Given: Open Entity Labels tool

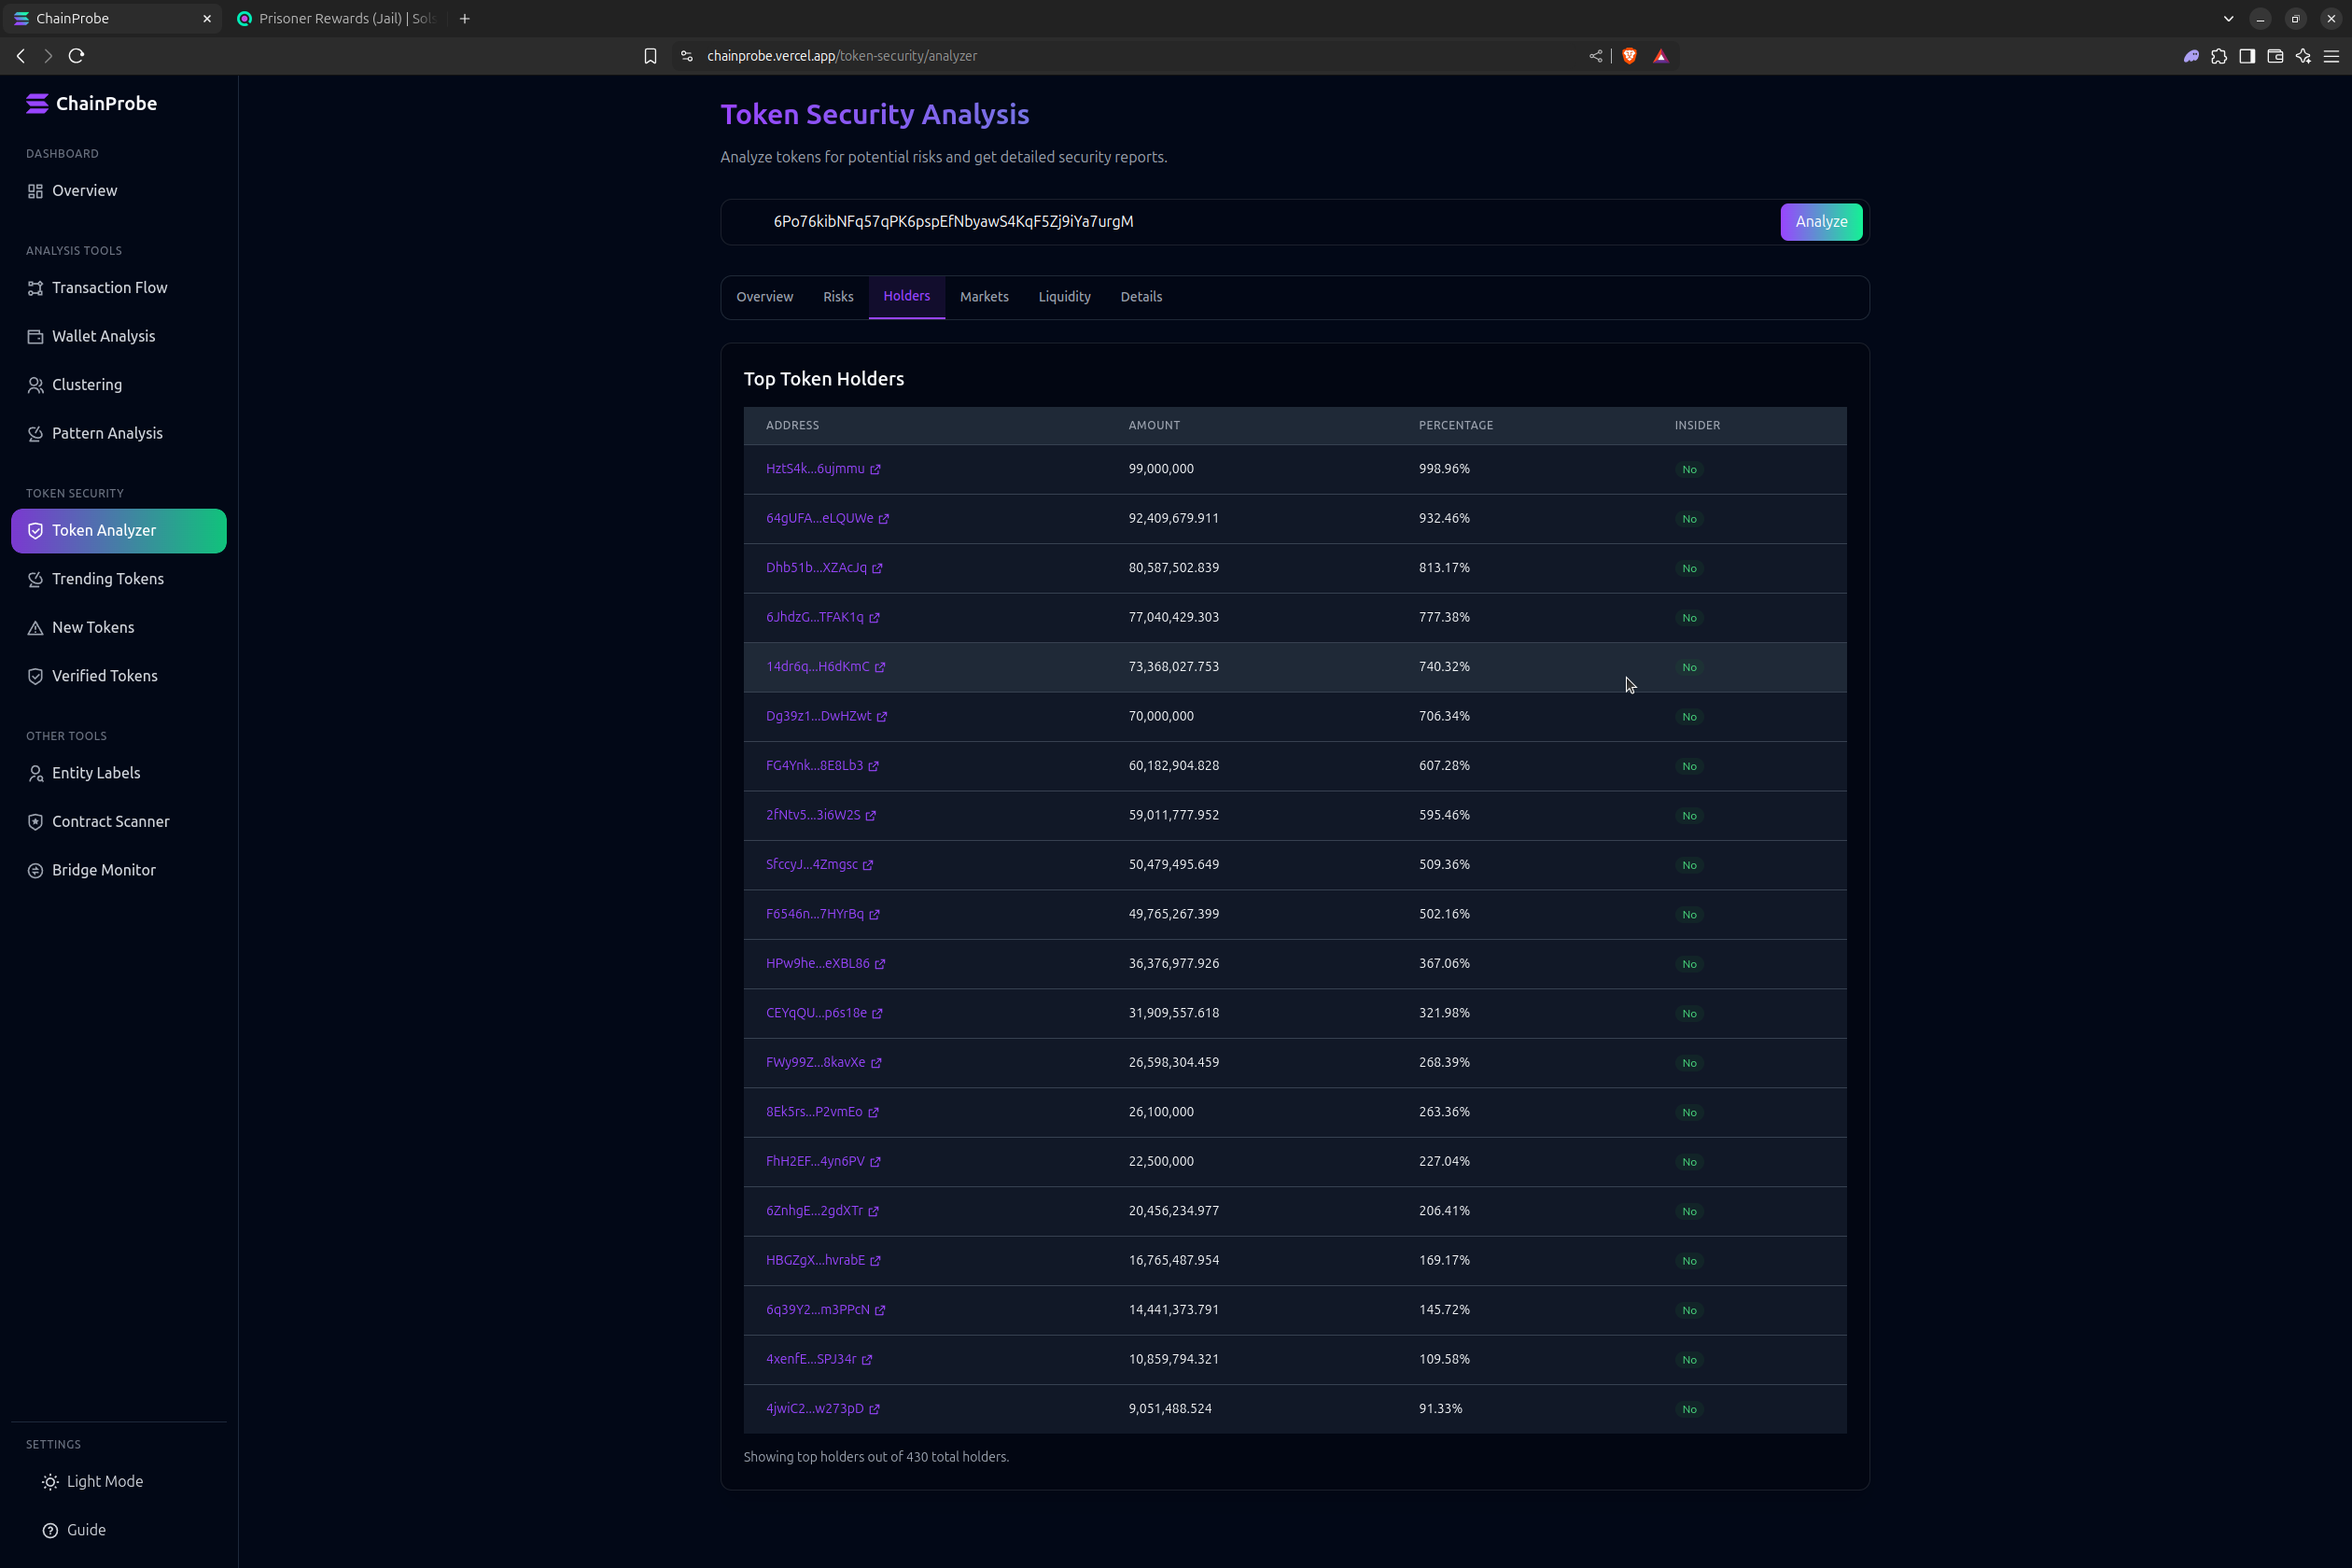Looking at the screenshot, I should tap(118, 773).
